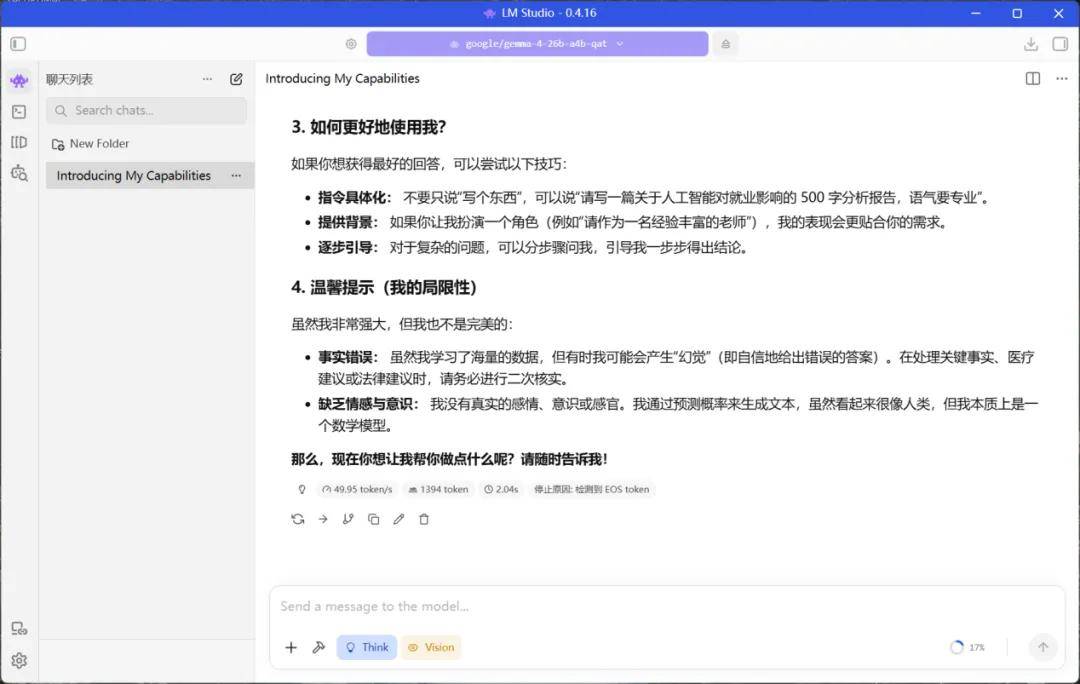Open the Chat section in the sidebar
Screen dimensions: 1080x684
19,81
